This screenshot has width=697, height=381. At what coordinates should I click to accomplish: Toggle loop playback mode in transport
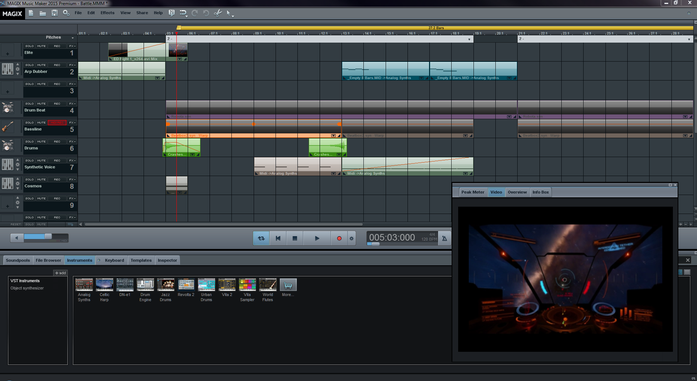coord(261,238)
